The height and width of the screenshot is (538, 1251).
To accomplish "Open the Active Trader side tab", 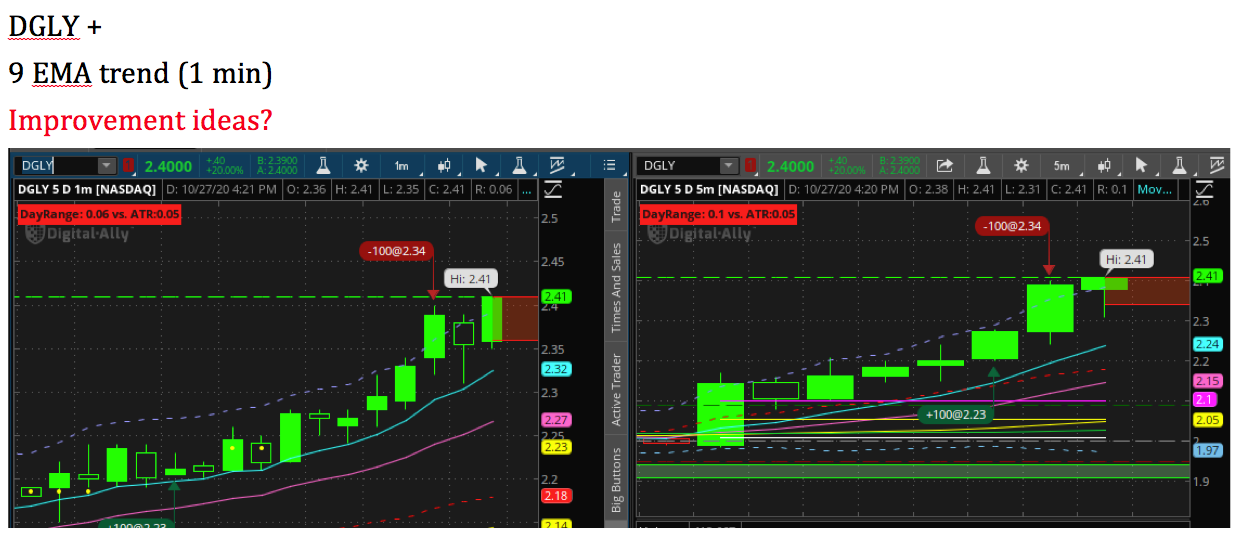I will coord(617,389).
